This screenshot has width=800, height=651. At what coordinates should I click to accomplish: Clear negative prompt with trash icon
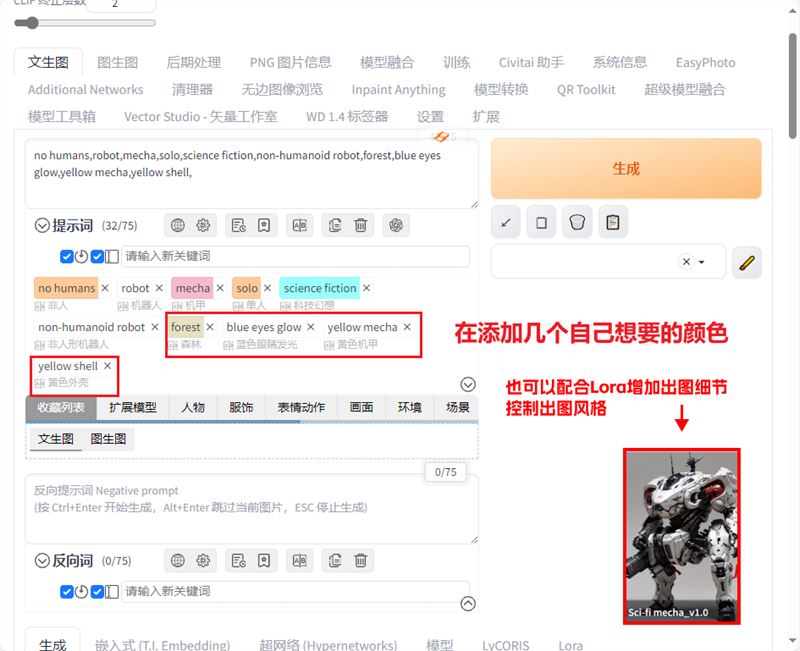(x=361, y=561)
